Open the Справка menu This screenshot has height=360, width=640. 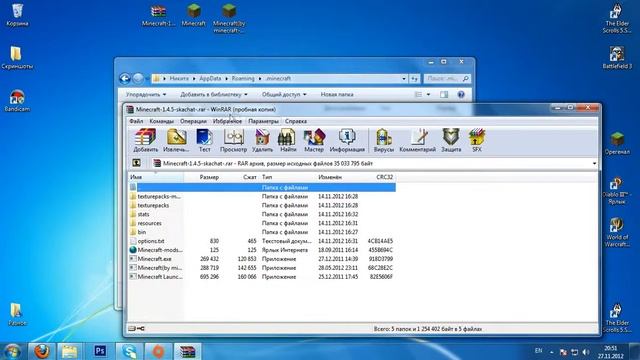pos(296,121)
